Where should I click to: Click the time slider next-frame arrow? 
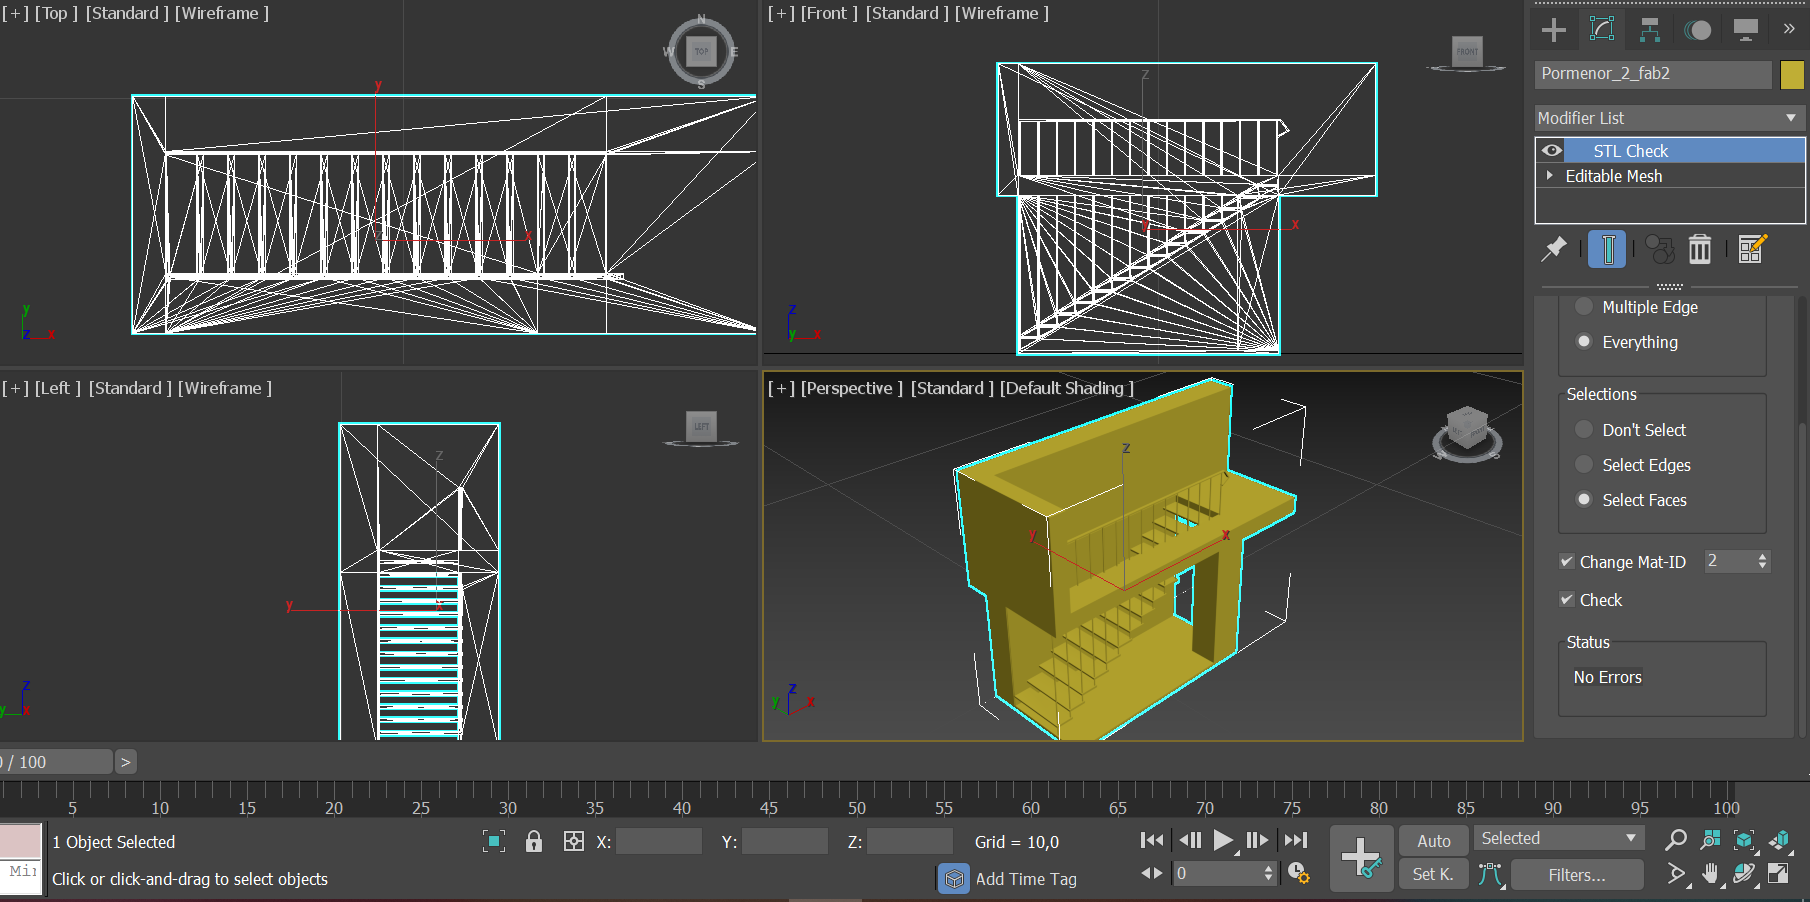[126, 762]
